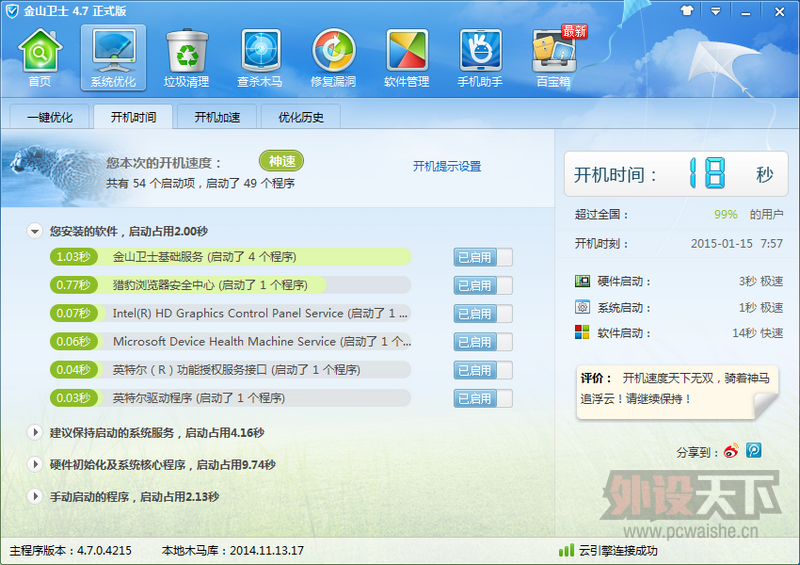Click the 评价 comment note

677,392
